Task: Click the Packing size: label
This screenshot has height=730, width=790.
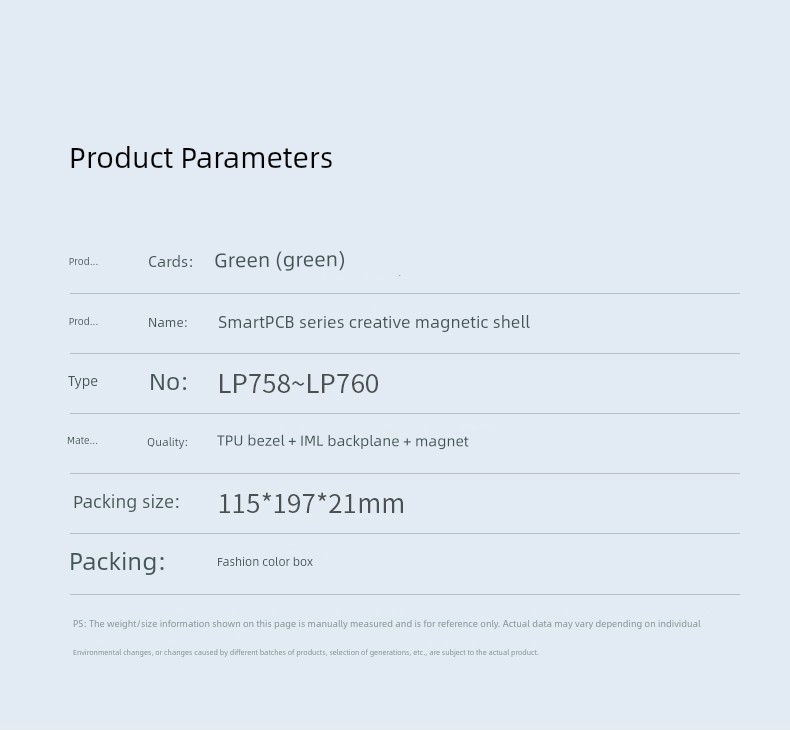Action: pyautogui.click(x=126, y=502)
